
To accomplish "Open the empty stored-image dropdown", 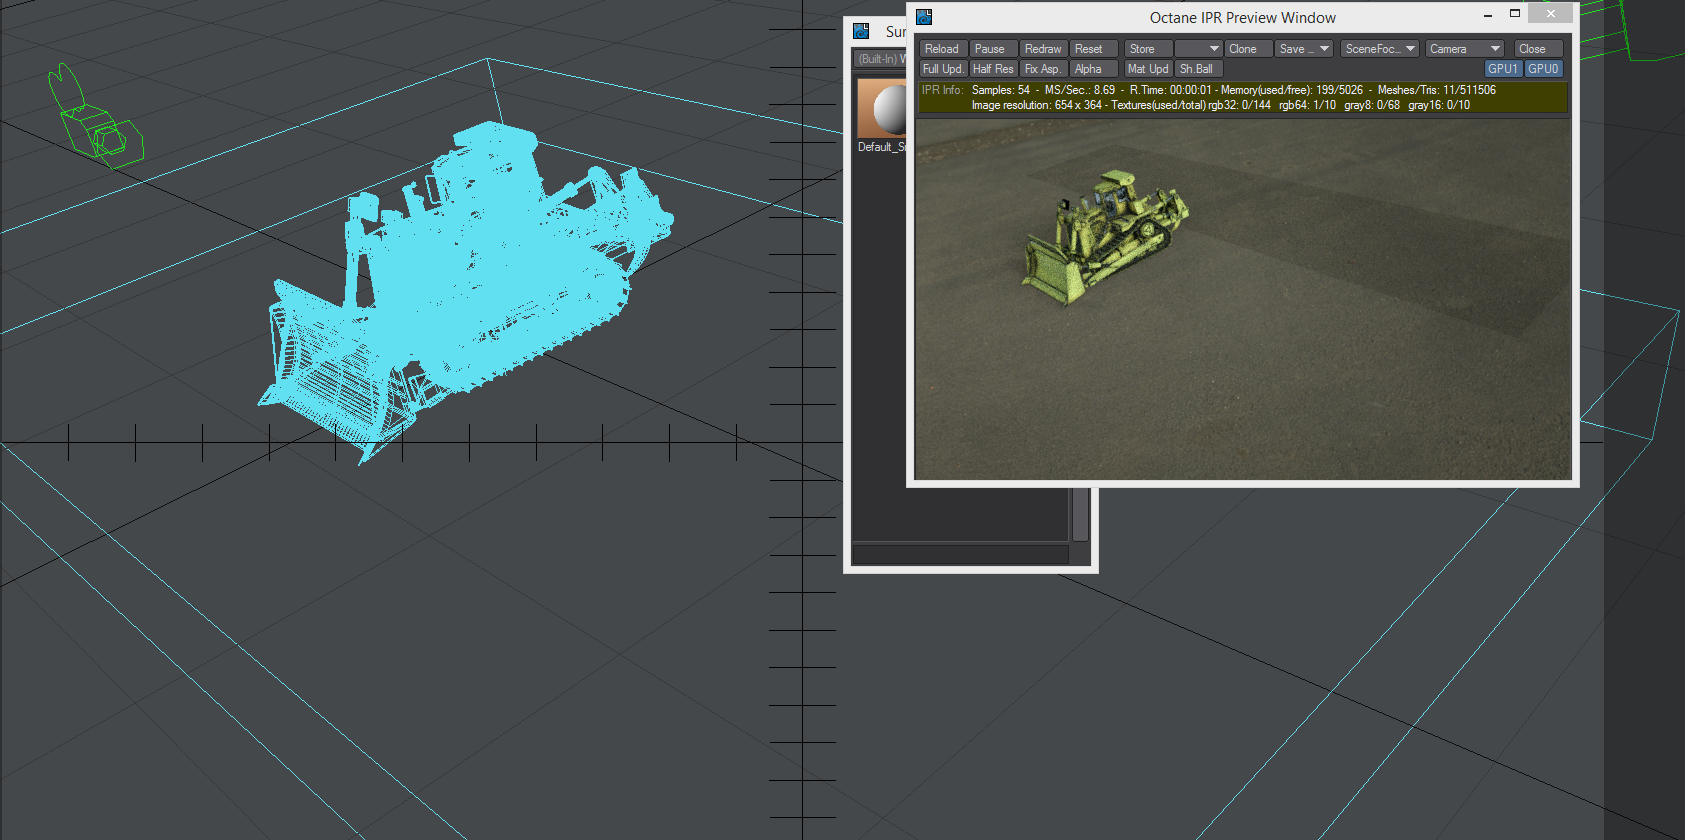I will click(1199, 49).
